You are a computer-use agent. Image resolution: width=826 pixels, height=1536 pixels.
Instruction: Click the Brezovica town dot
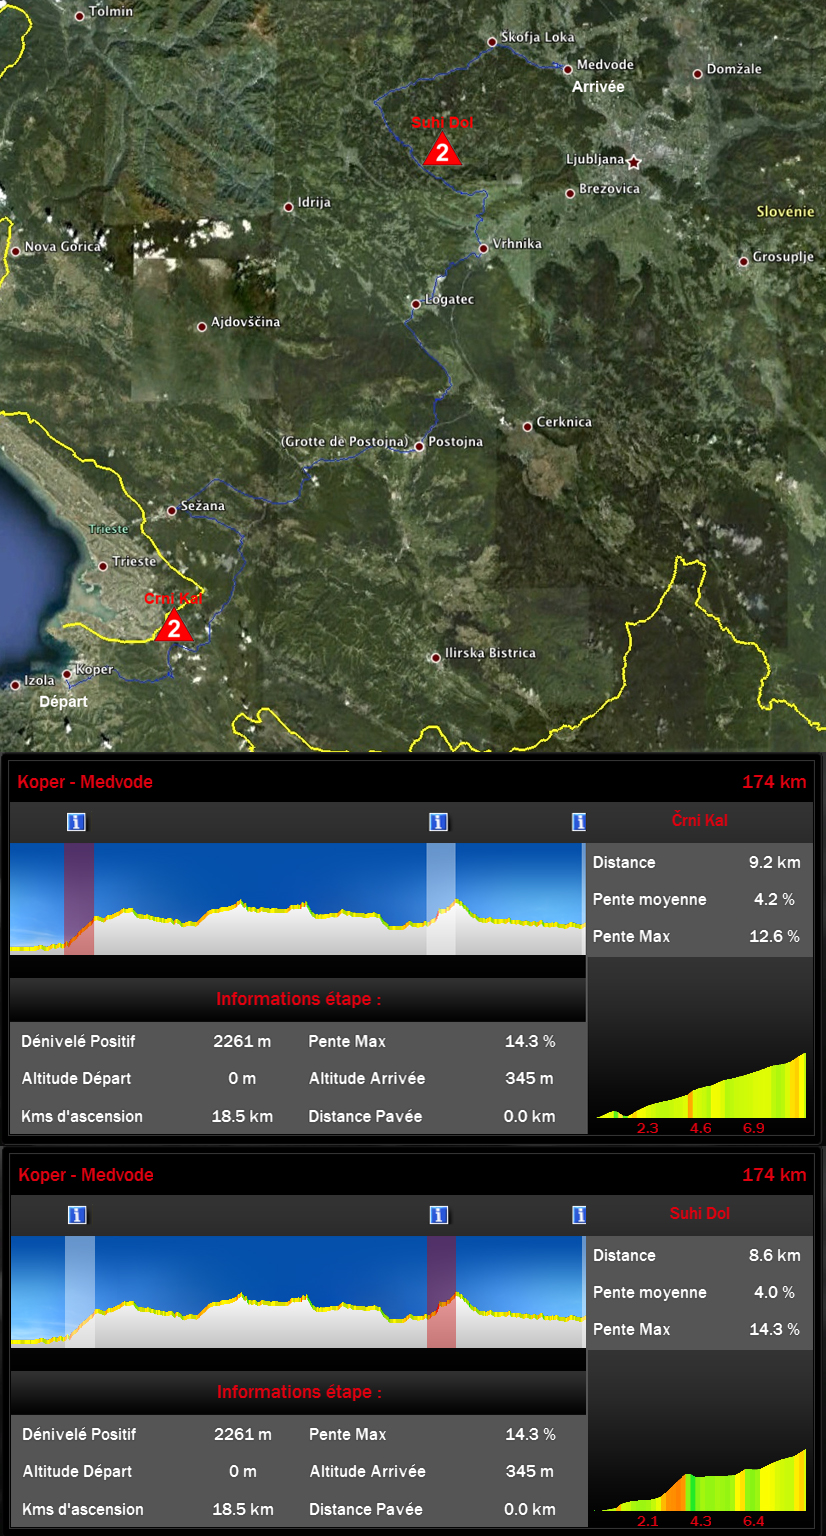coord(570,193)
